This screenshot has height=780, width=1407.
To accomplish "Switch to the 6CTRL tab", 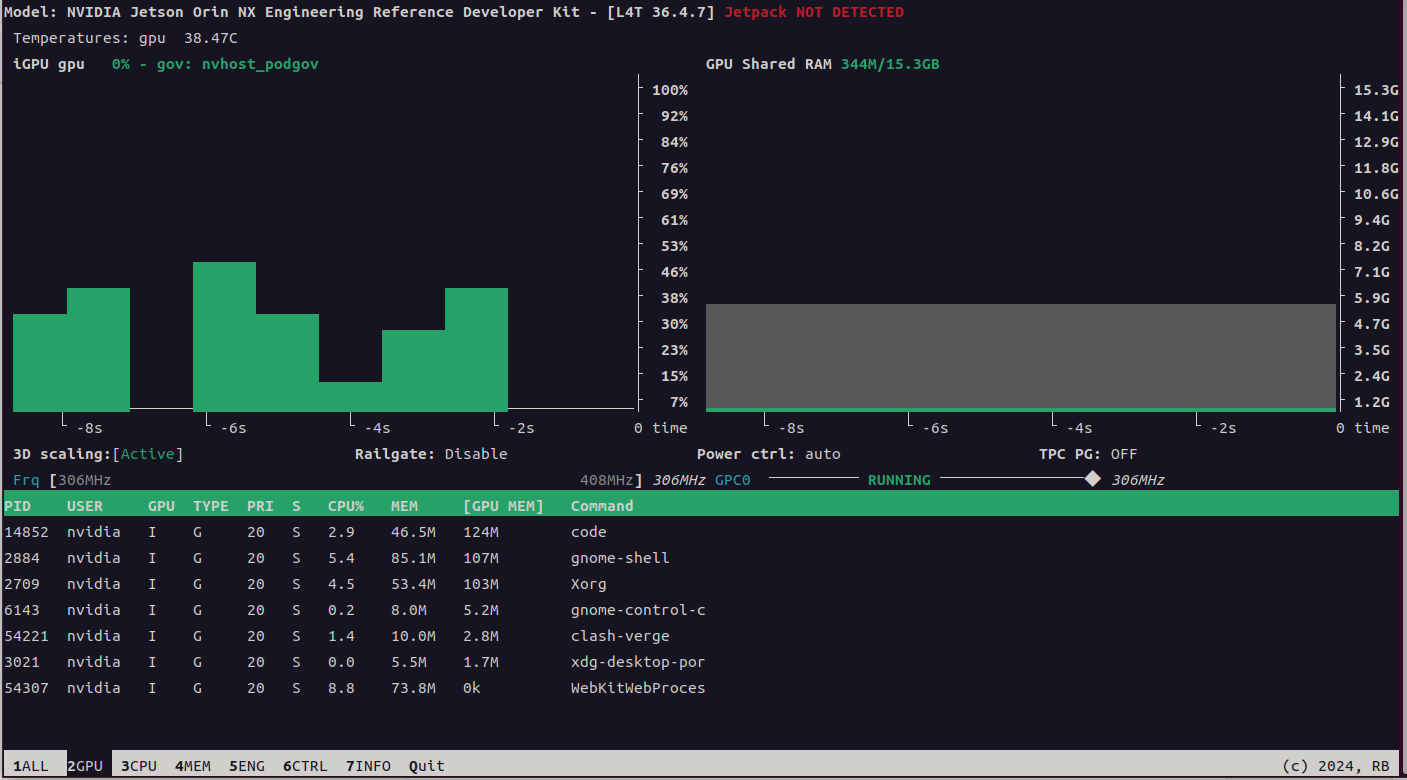I will click(305, 766).
